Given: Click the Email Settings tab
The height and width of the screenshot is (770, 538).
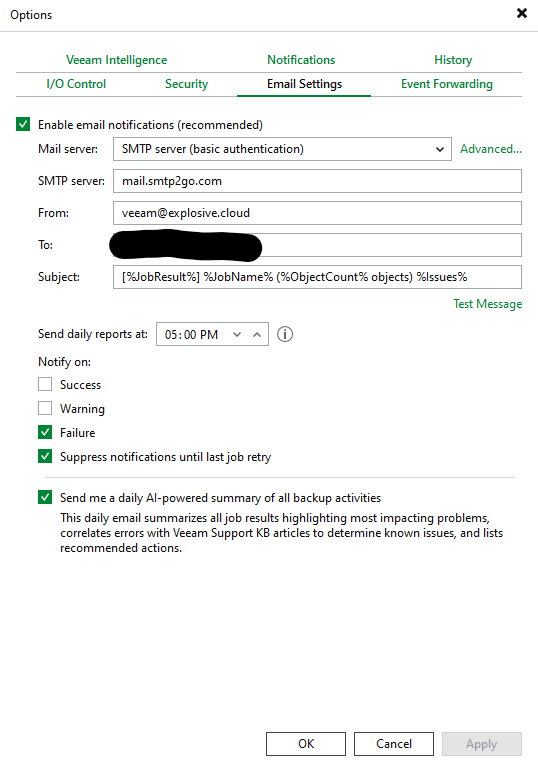Looking at the screenshot, I should pos(304,84).
